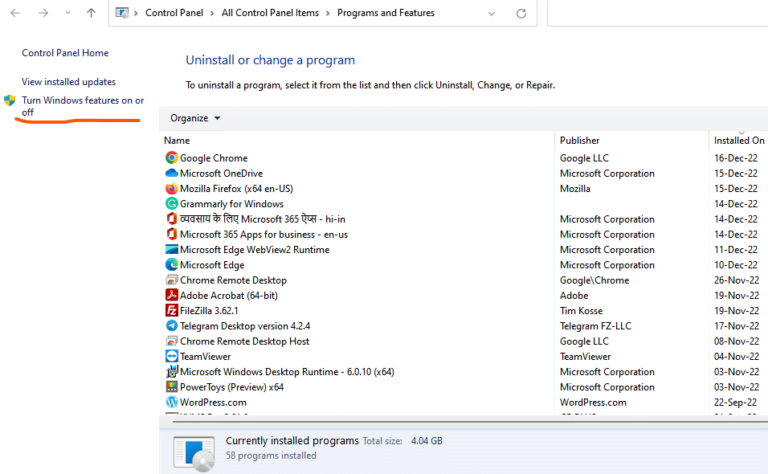Click the Control Panel address bar icon

click(x=122, y=13)
